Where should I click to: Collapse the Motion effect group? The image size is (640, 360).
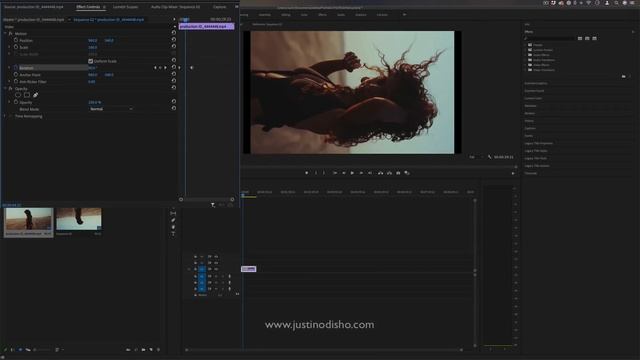[x=5, y=33]
